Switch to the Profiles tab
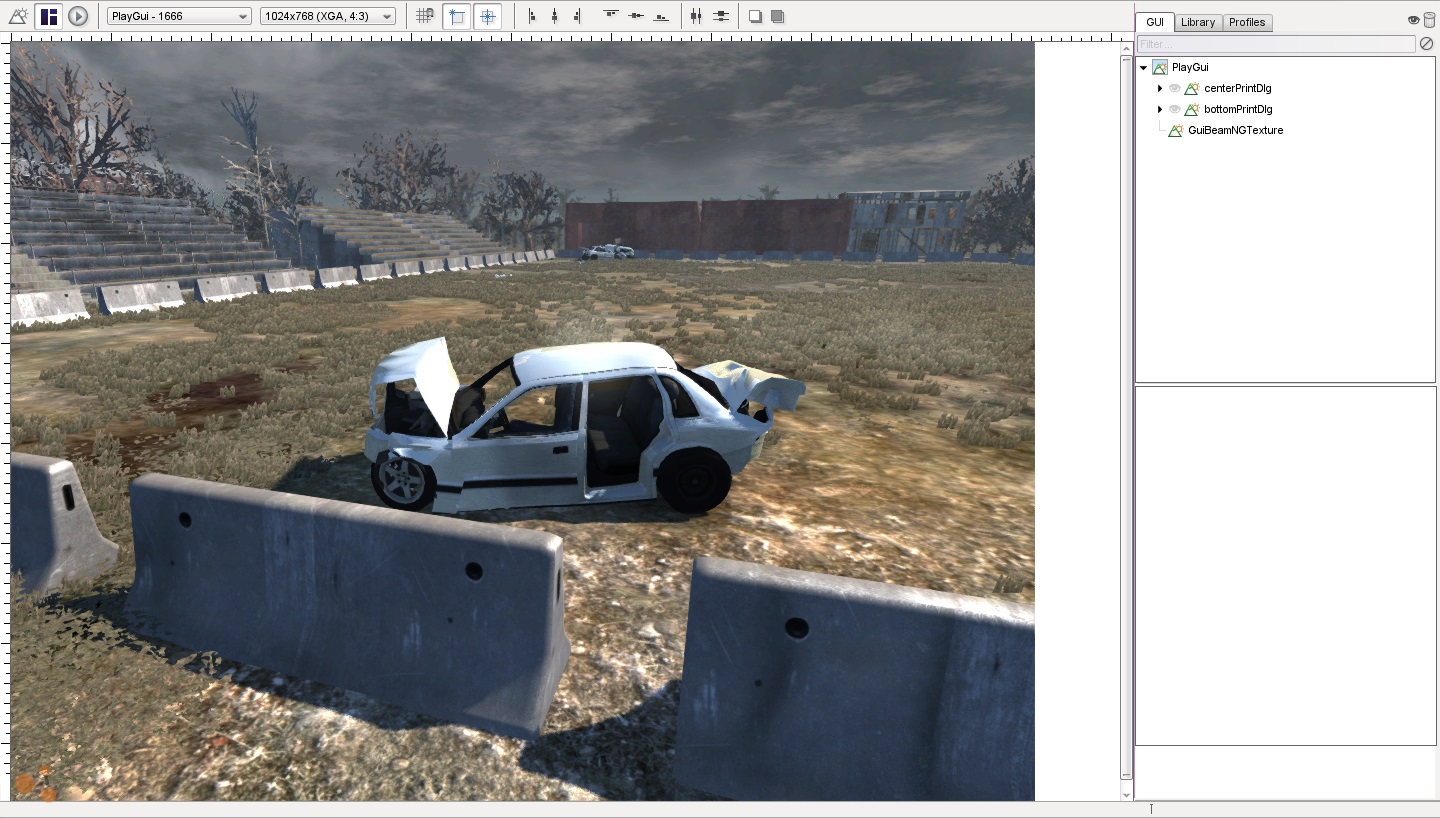1440x818 pixels. (x=1247, y=22)
